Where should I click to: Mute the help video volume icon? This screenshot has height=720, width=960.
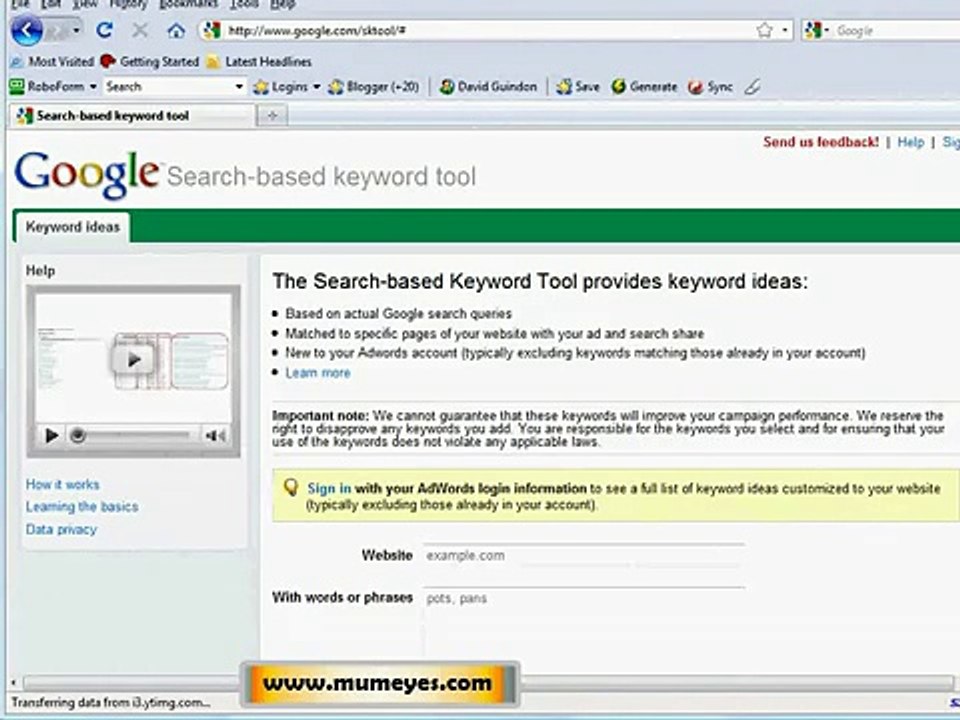[216, 435]
